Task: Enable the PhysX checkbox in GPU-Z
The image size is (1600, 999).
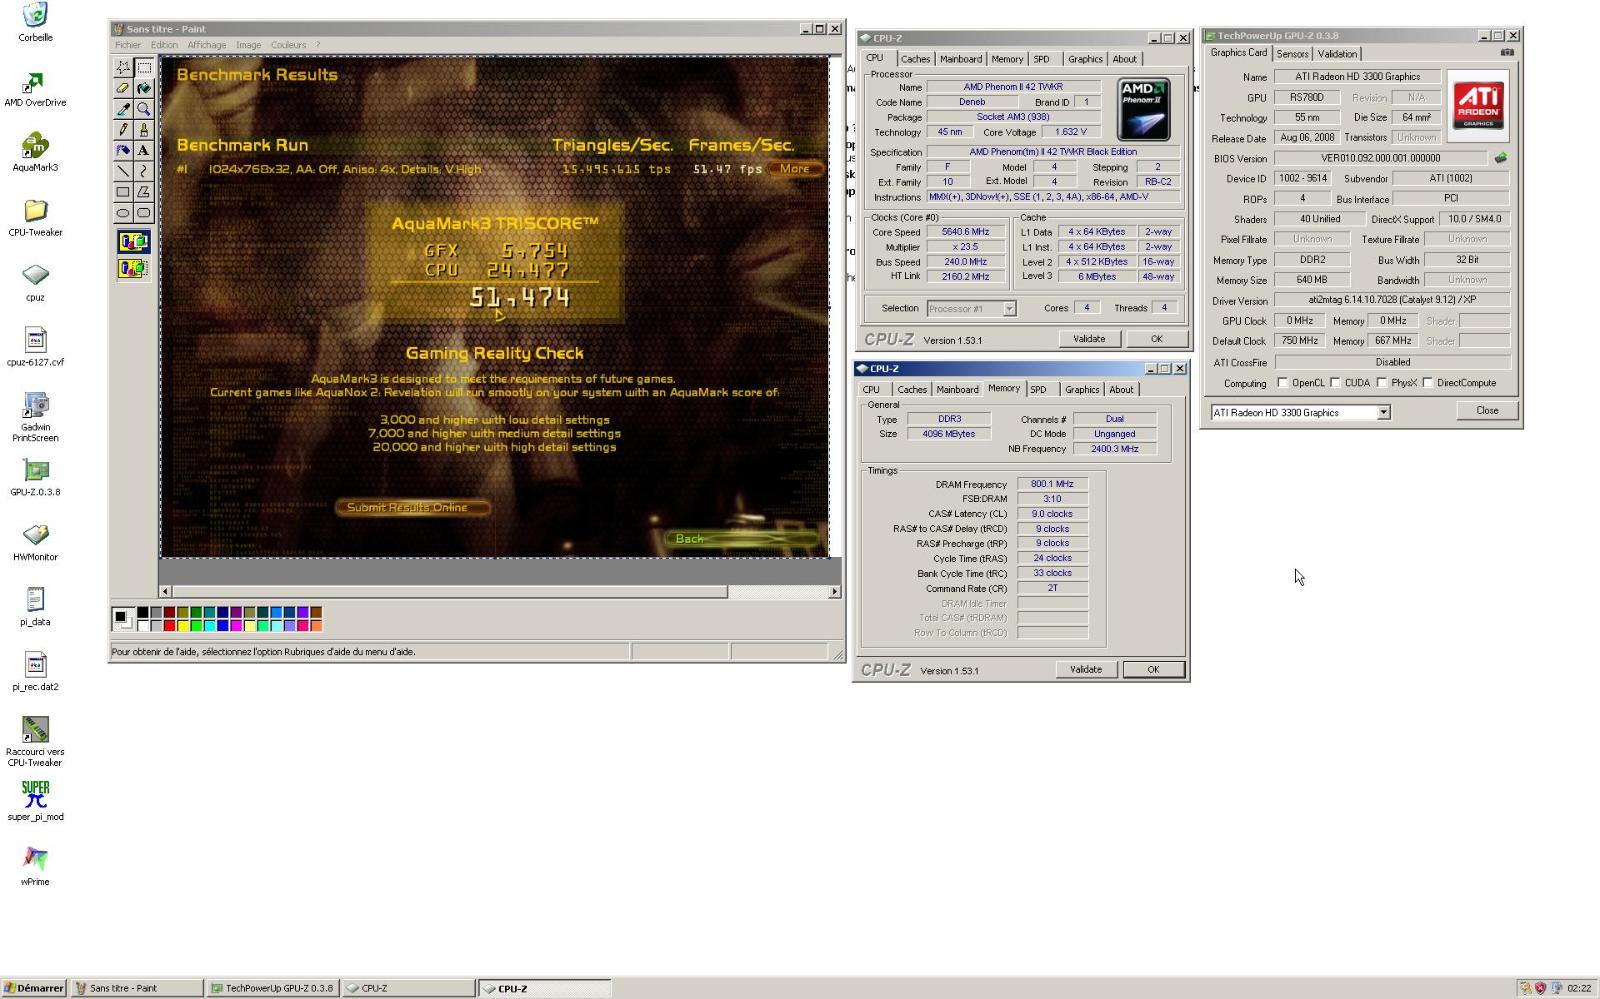Action: [x=1382, y=383]
